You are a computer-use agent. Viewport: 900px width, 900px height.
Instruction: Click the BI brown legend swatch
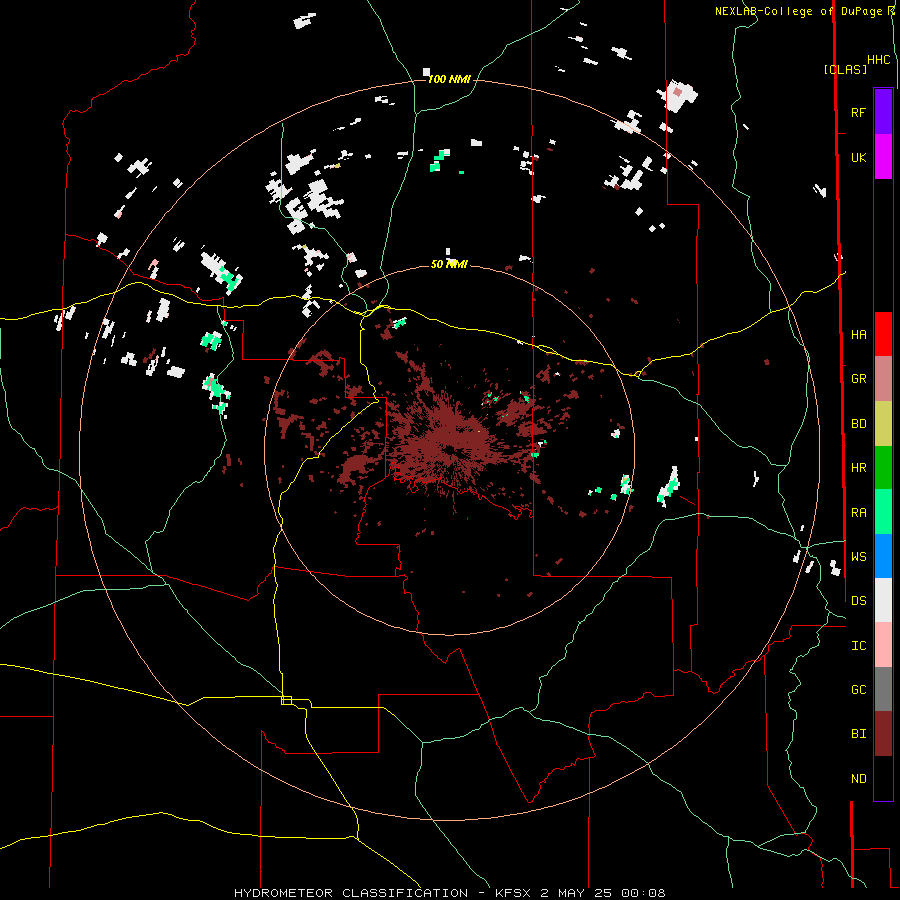click(883, 734)
